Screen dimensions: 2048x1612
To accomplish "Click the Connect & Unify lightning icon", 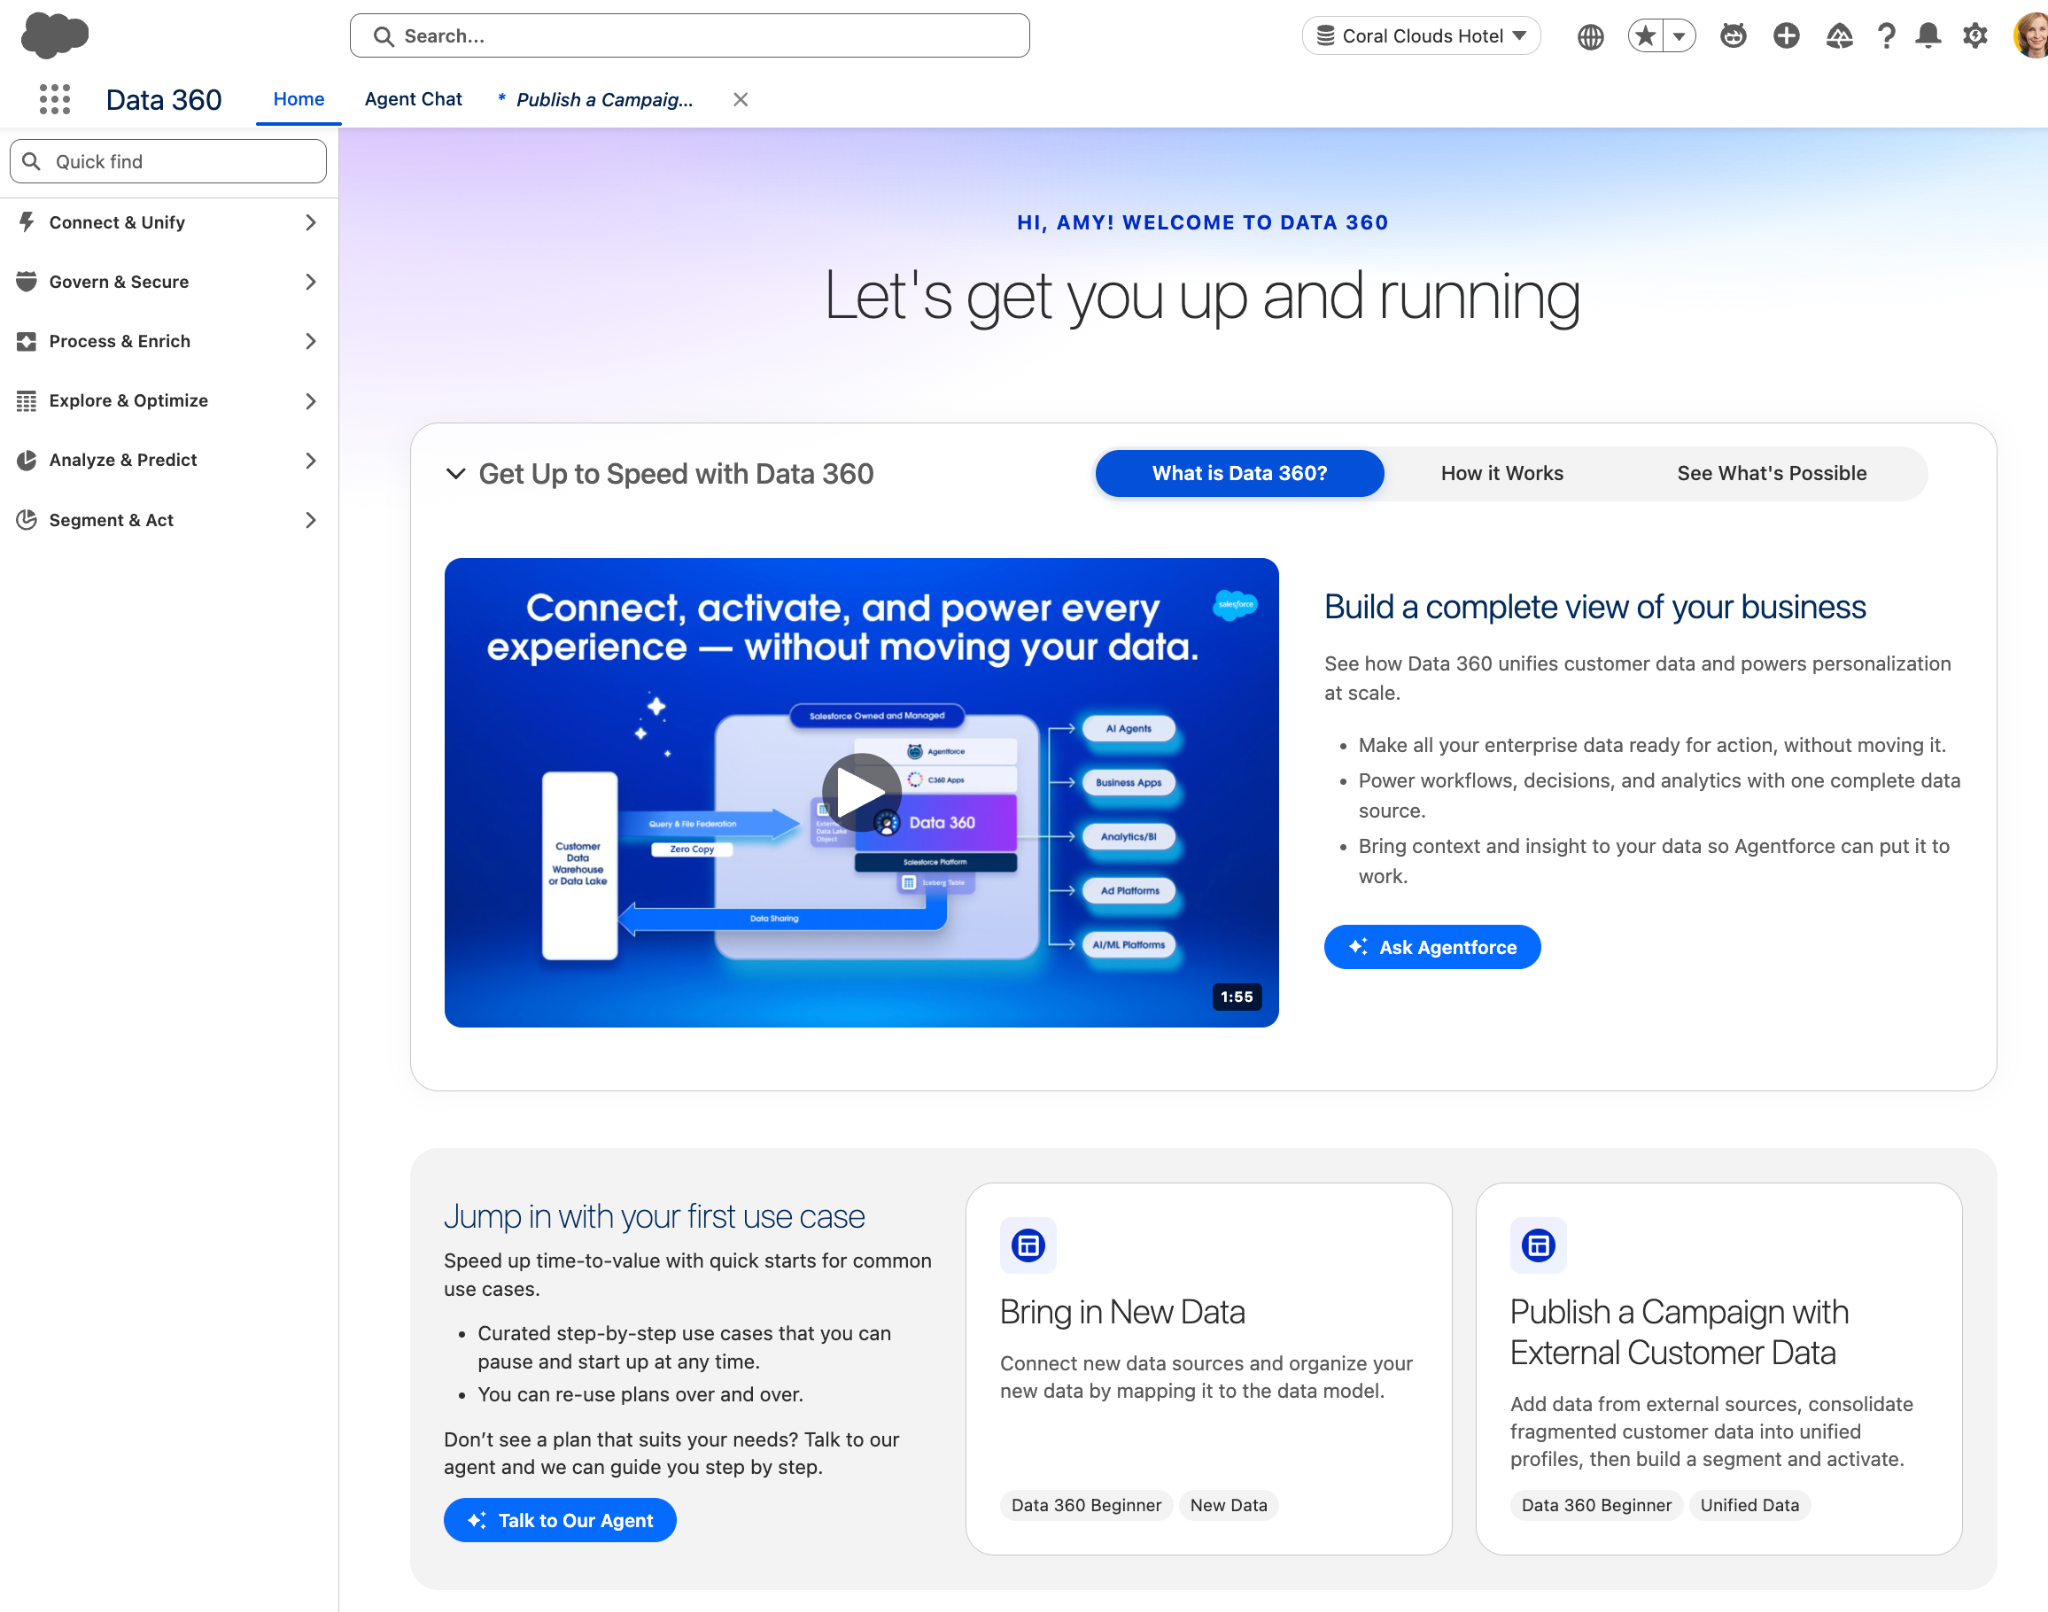I will [27, 222].
